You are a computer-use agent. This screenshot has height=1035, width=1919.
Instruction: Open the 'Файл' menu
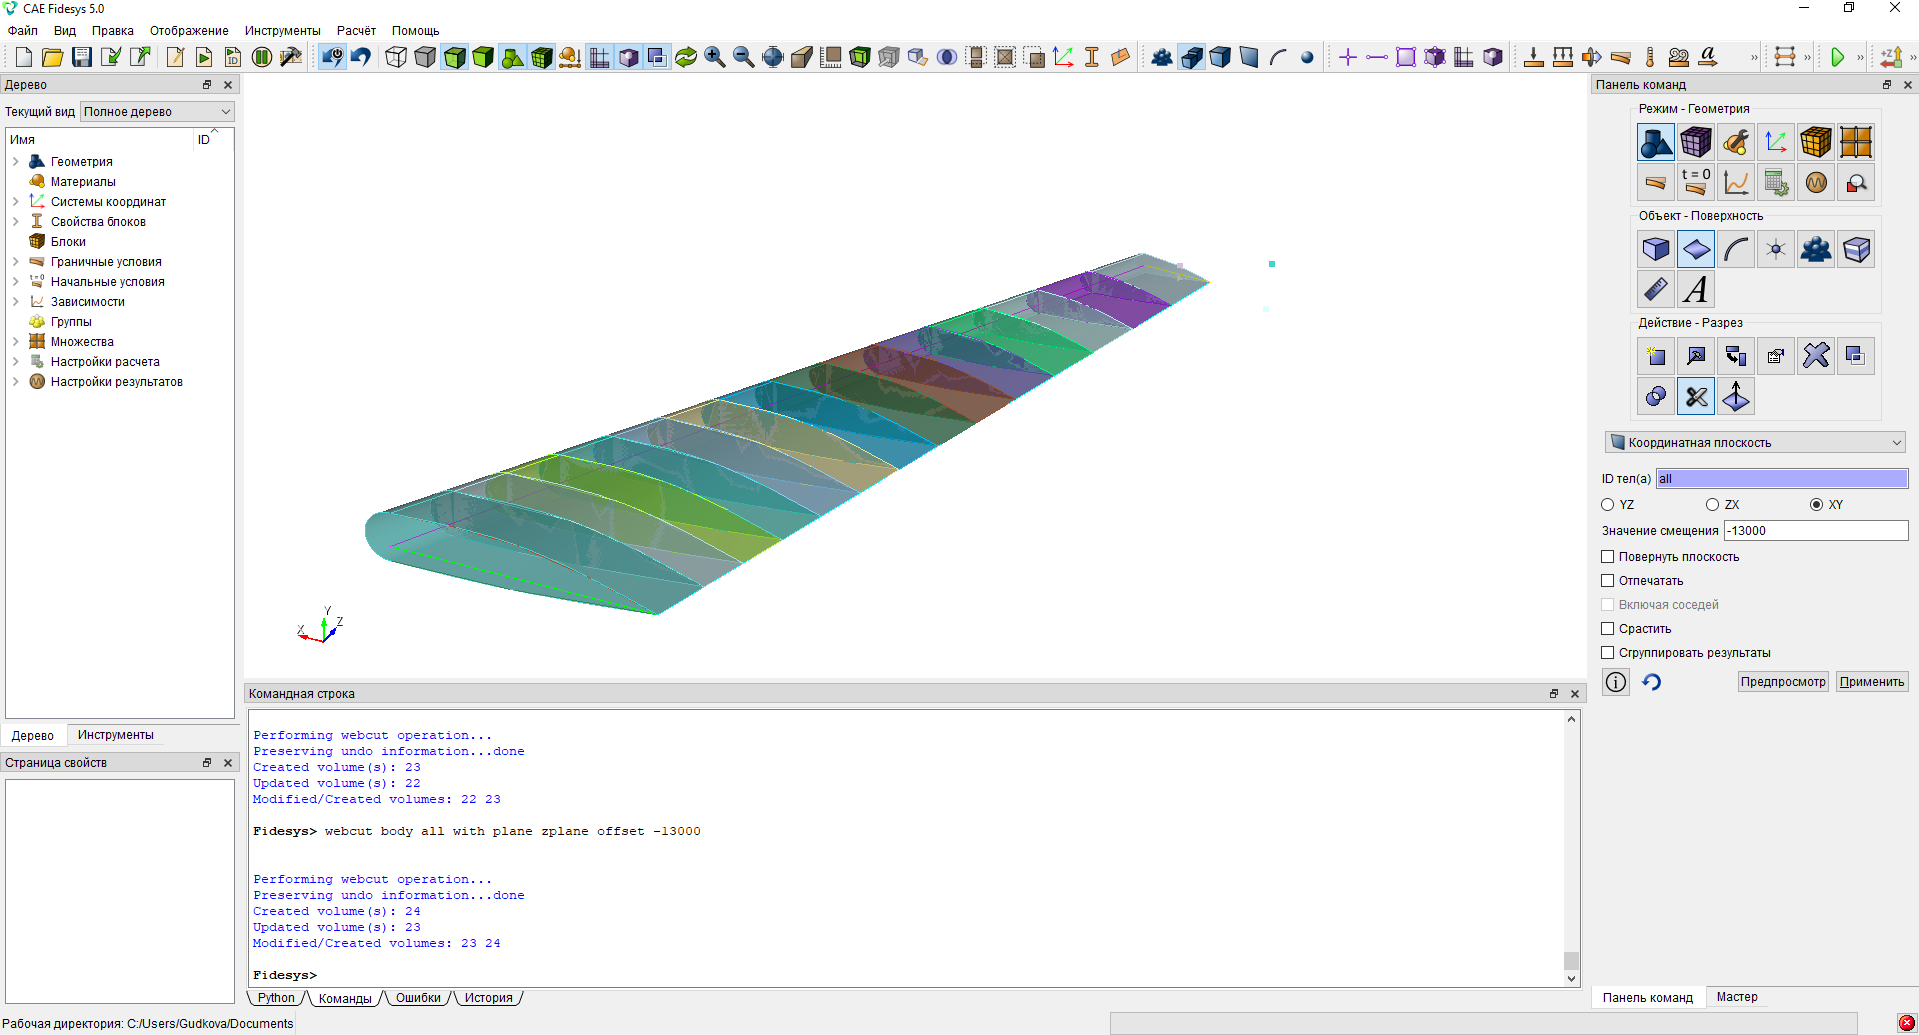[x=23, y=31]
